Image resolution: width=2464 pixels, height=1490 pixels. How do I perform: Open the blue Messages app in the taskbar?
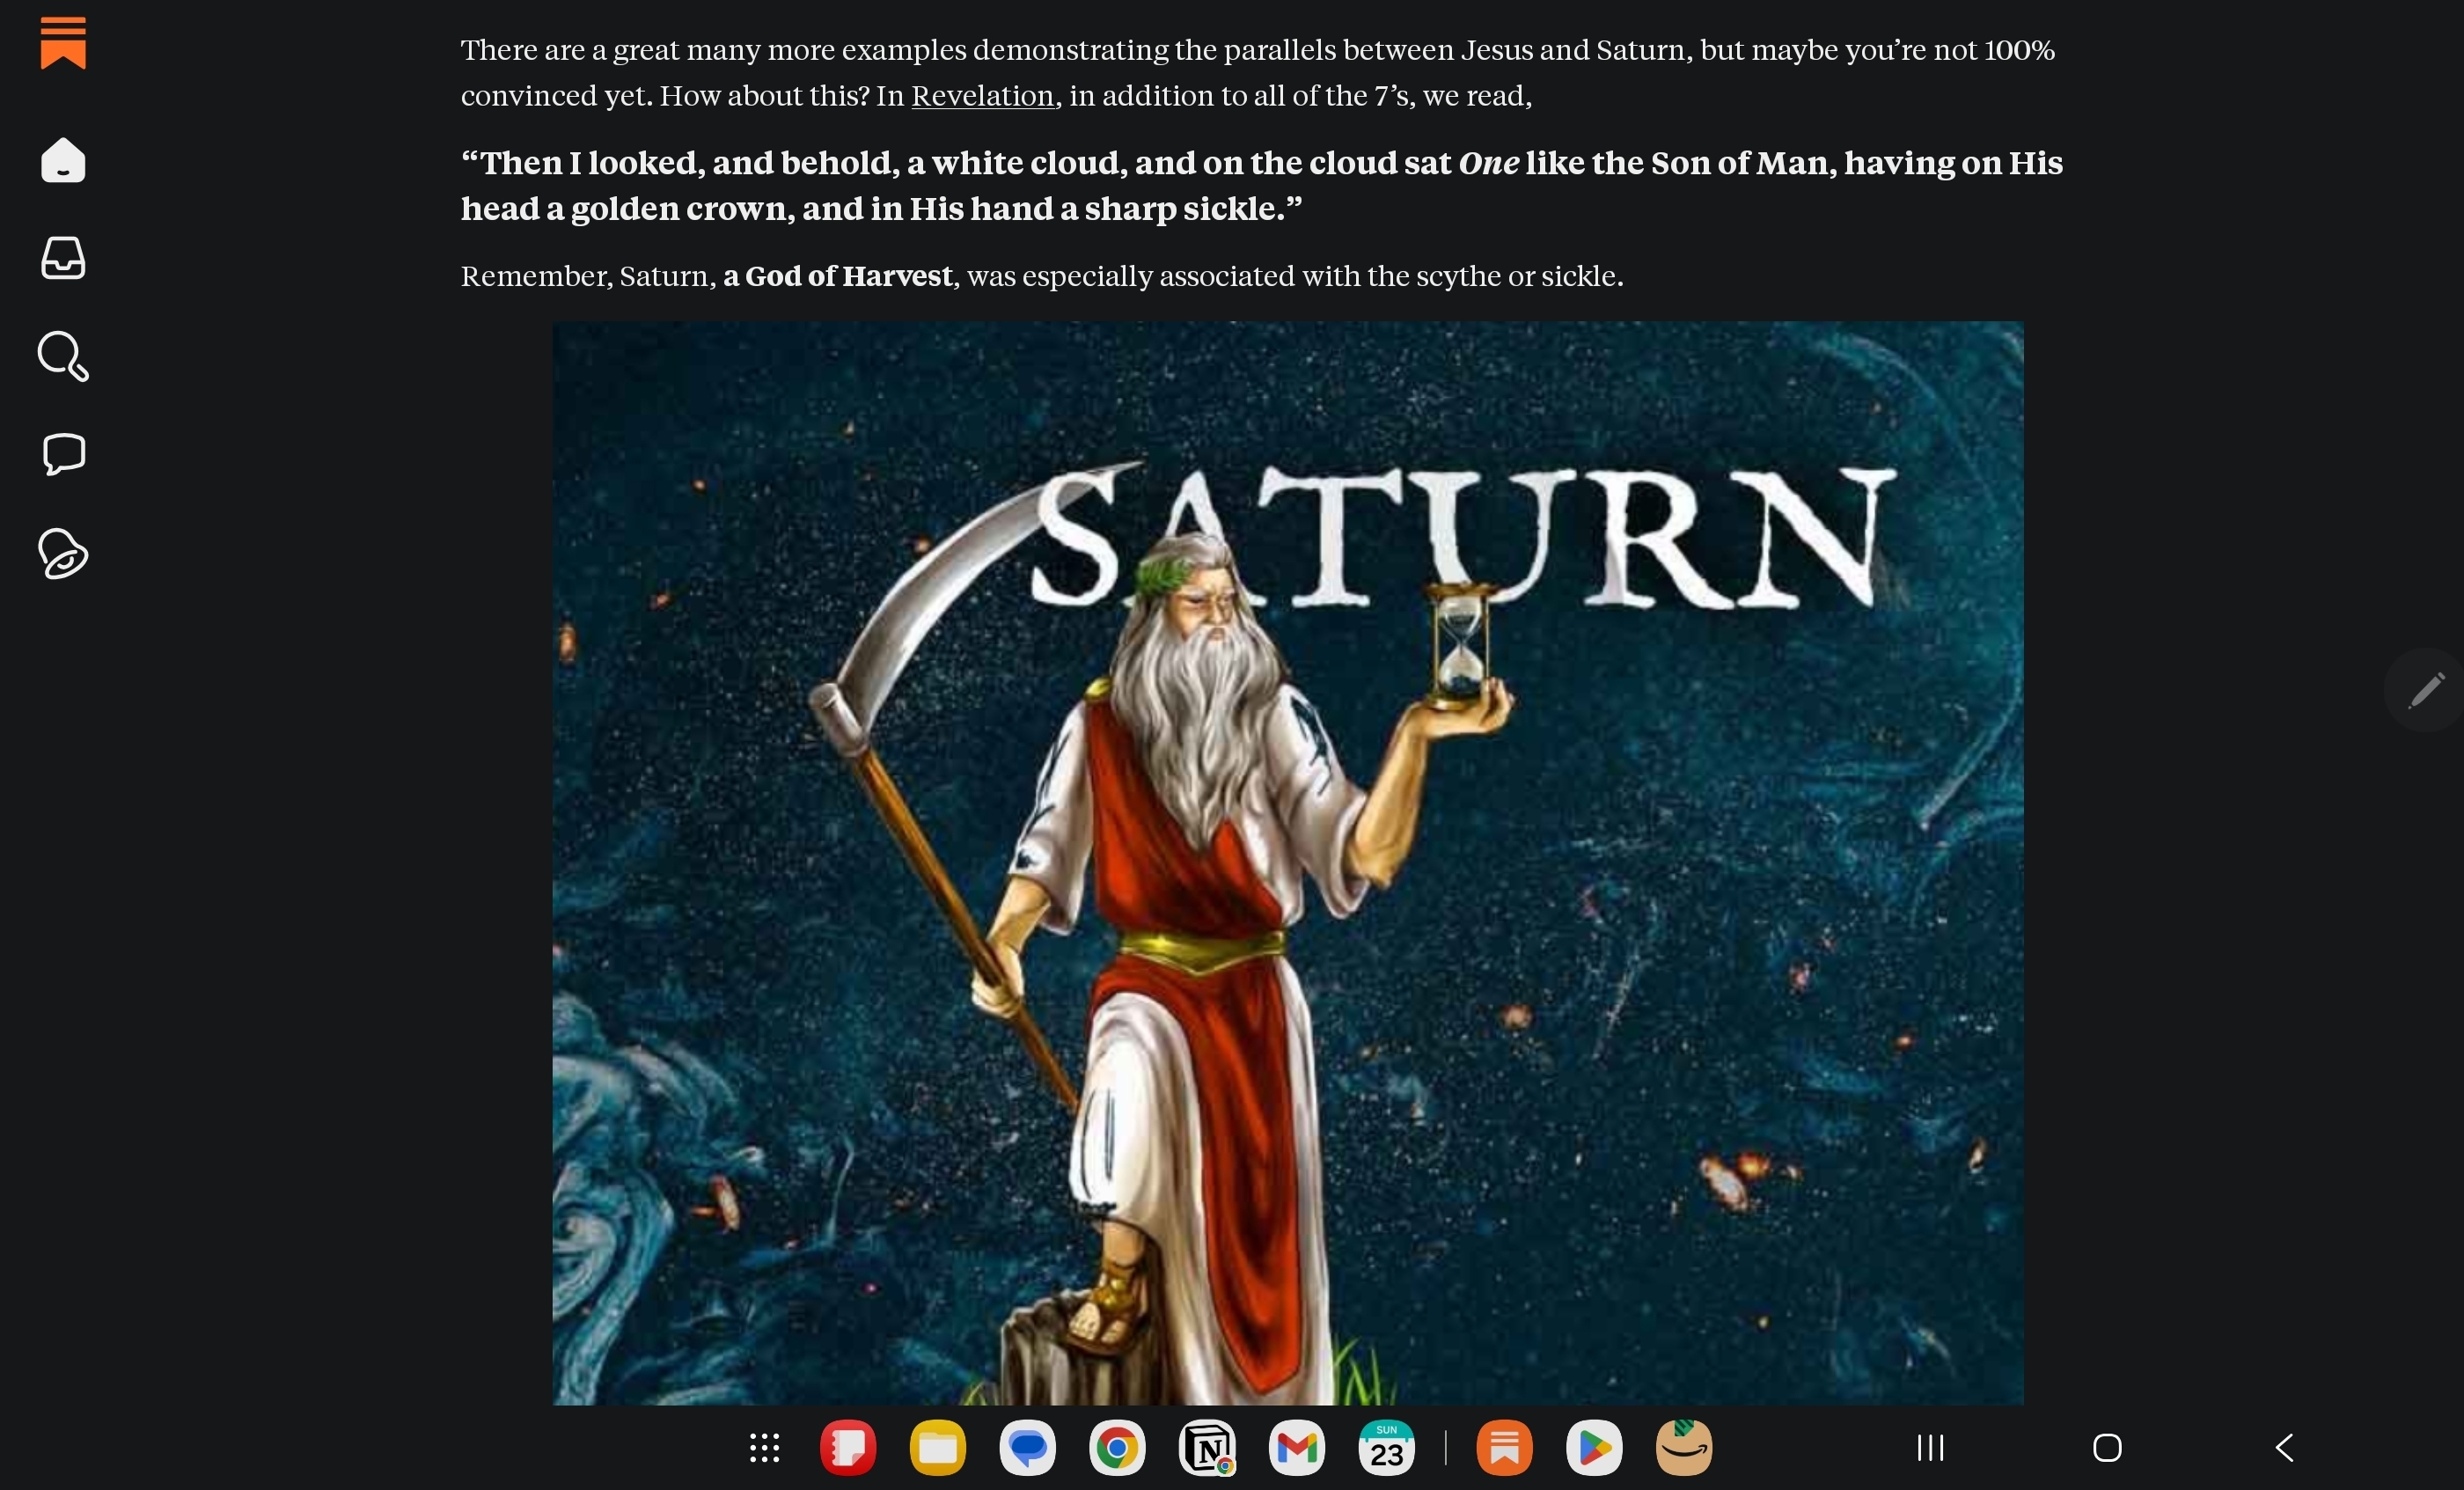(x=1027, y=1447)
